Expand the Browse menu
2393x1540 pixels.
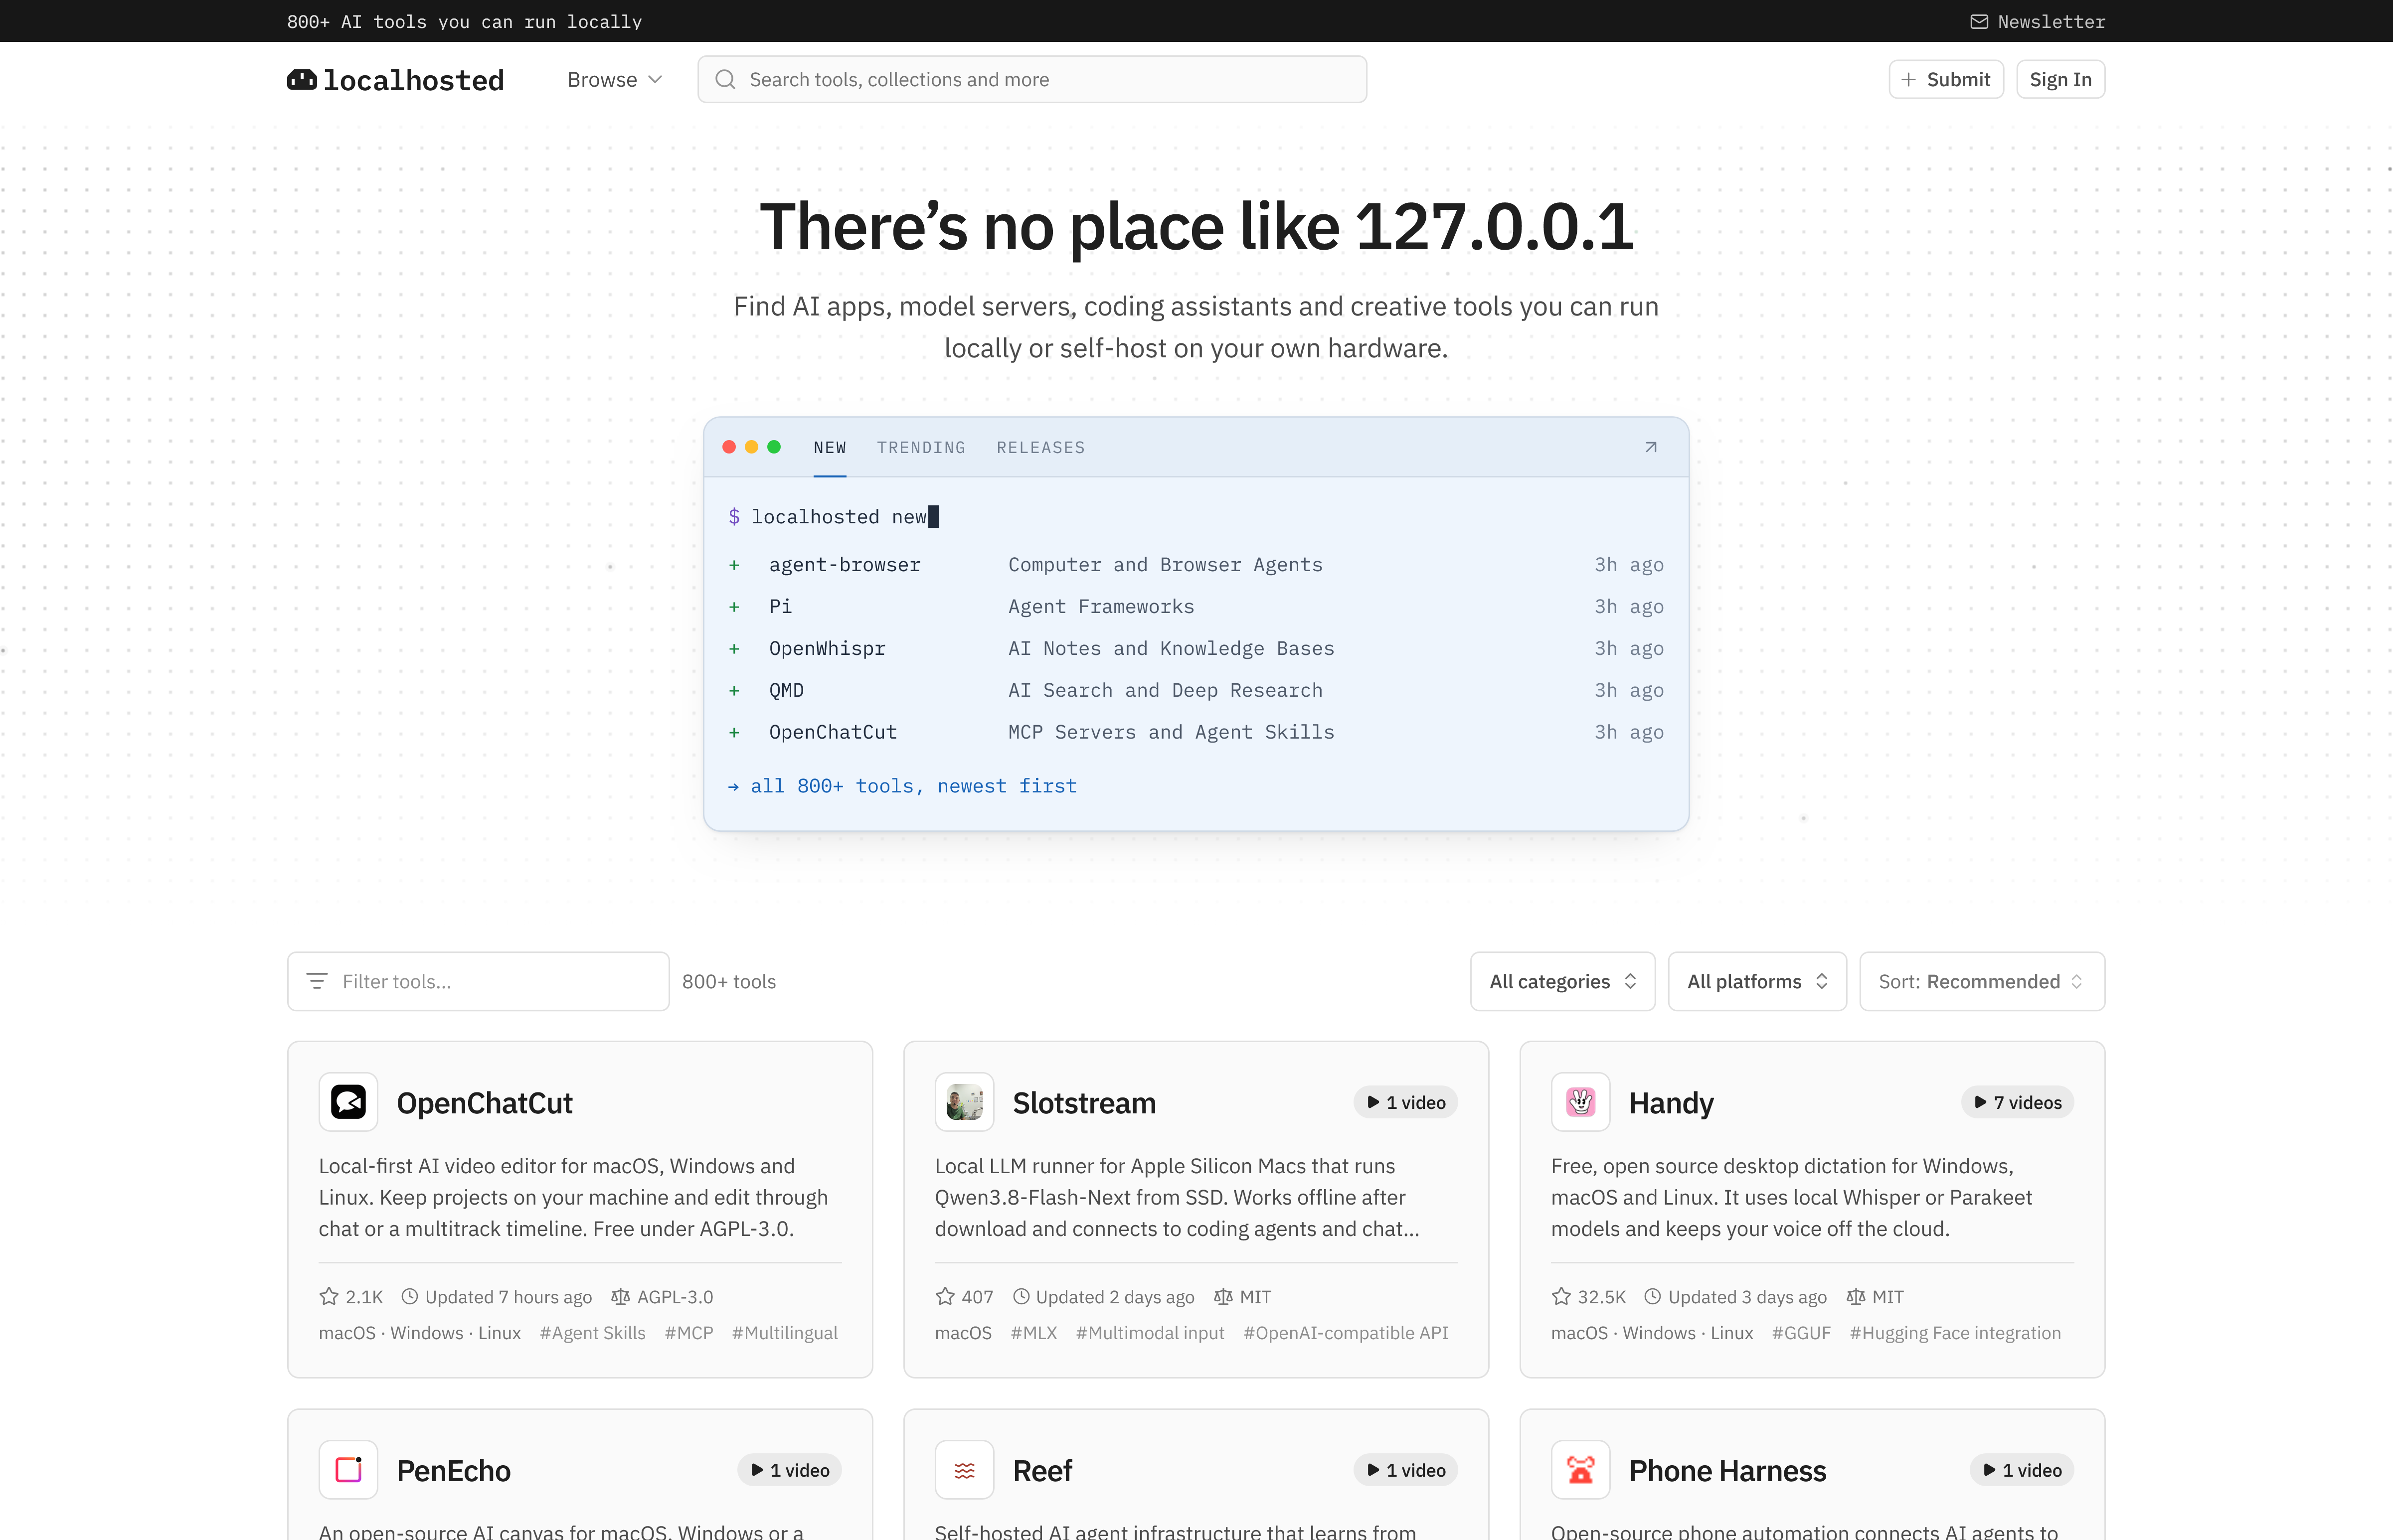coord(614,80)
